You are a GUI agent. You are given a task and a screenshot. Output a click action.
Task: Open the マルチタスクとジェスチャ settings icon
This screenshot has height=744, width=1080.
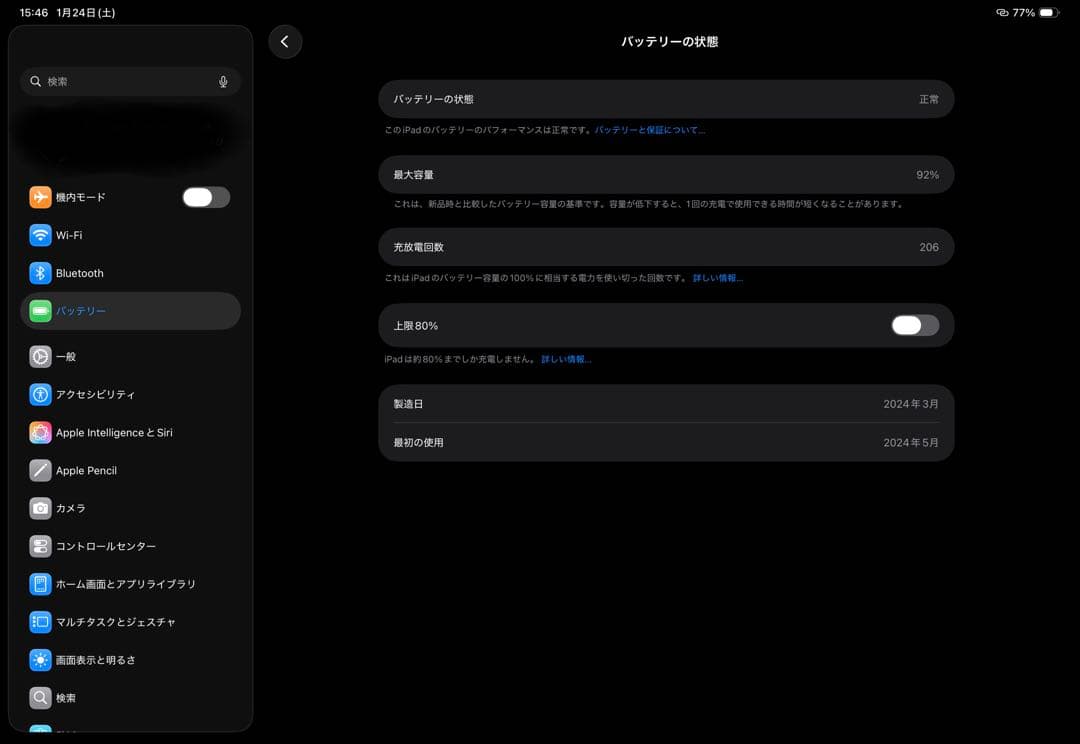coord(40,621)
